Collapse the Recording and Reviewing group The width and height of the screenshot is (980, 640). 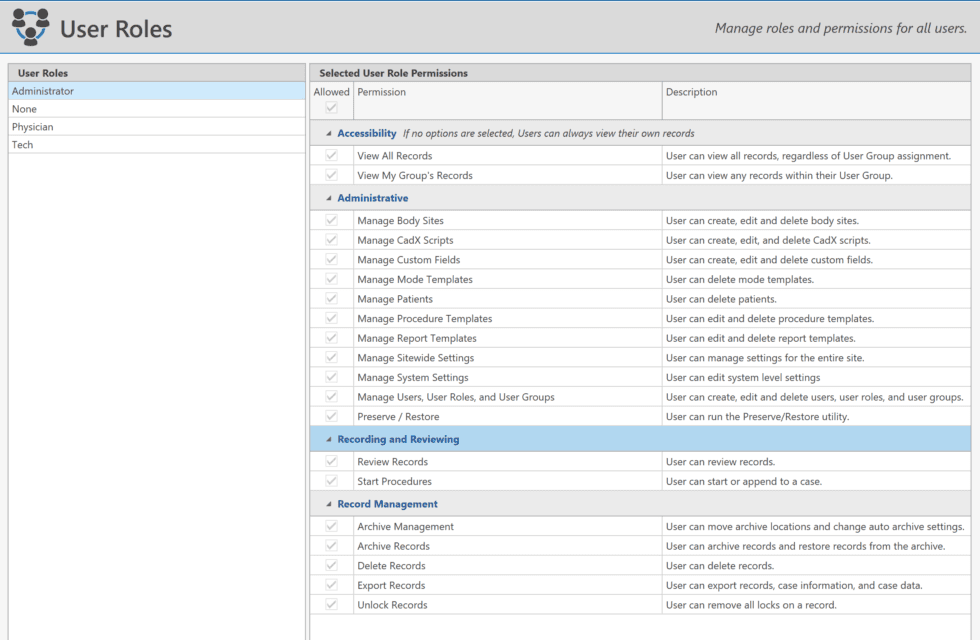pos(329,439)
